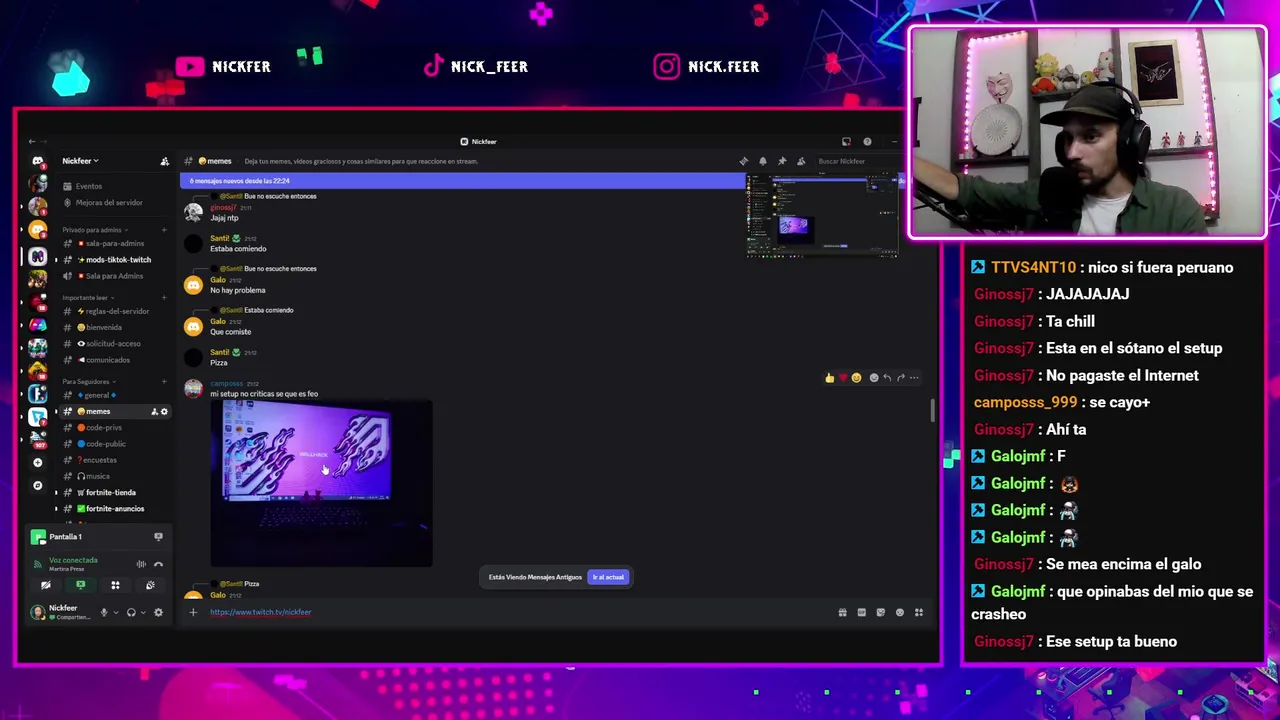Collapse Para Seguidores category
The image size is (1280, 720).
[x=88, y=381]
